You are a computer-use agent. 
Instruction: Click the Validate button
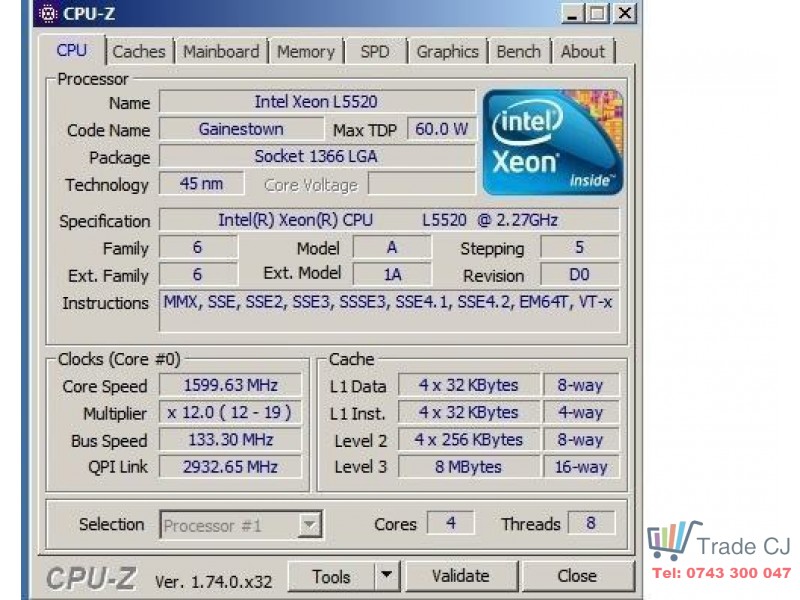461,576
